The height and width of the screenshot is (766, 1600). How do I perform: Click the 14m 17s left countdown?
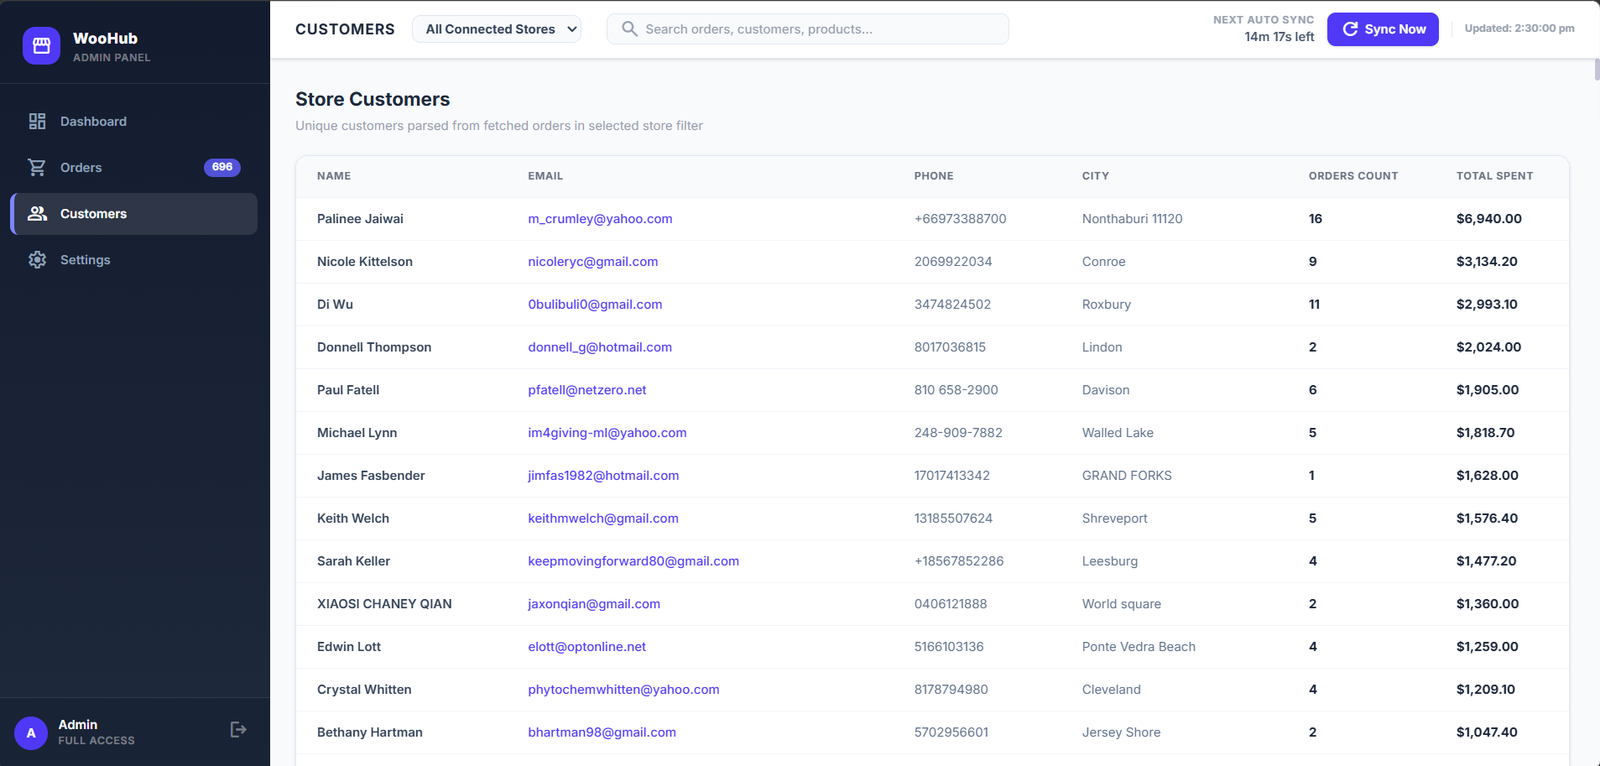click(x=1279, y=37)
